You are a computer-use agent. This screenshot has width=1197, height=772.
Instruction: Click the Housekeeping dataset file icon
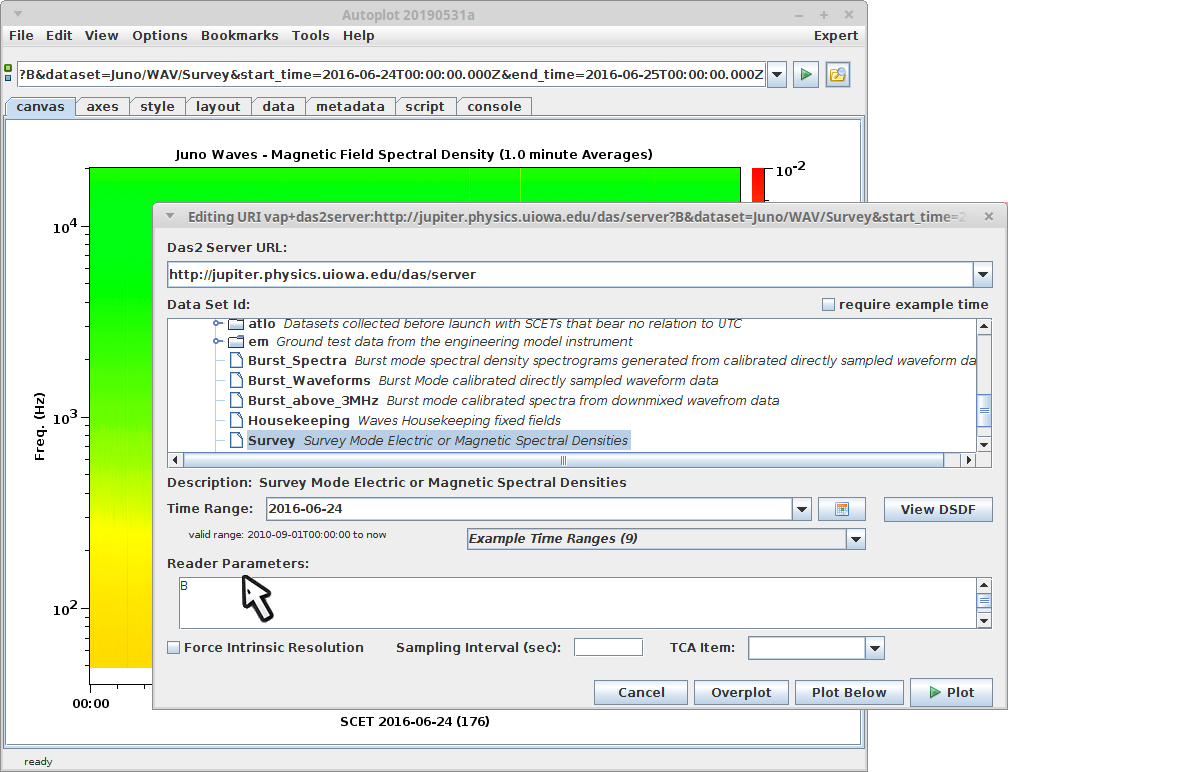click(x=236, y=420)
